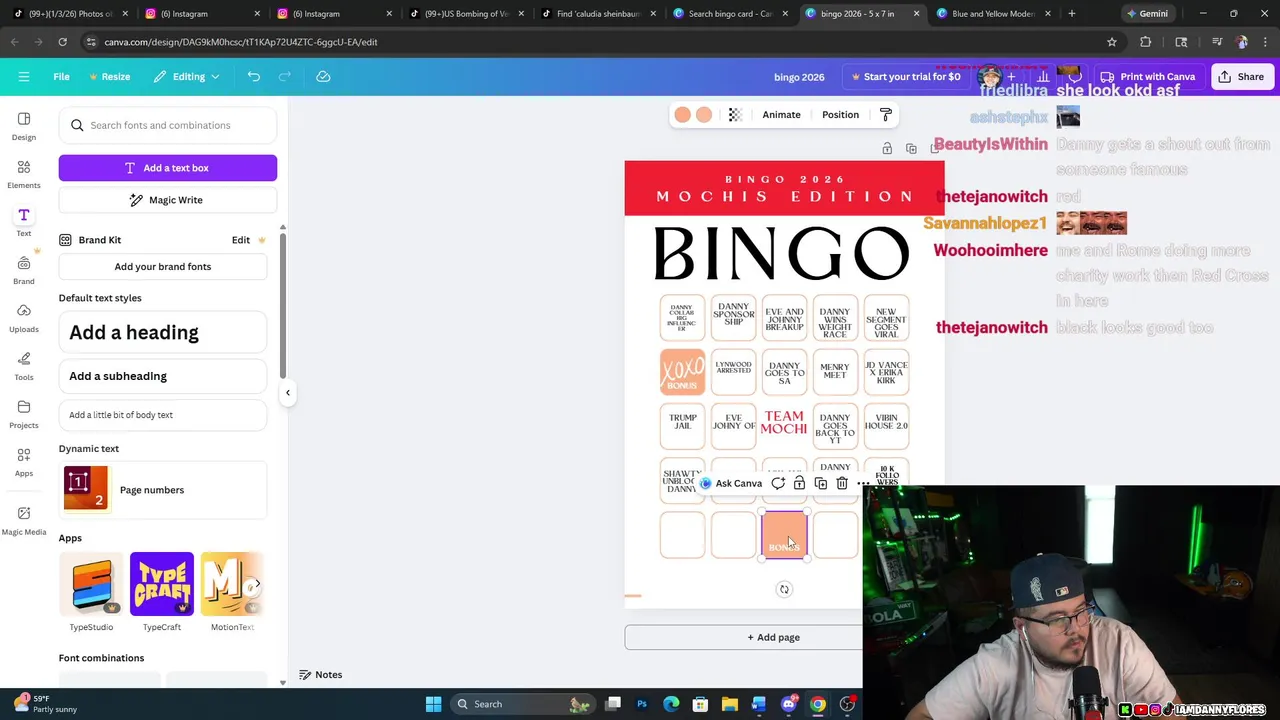This screenshot has height=720, width=1280.
Task: Collapse the side panel with arrow handle
Action: click(288, 393)
